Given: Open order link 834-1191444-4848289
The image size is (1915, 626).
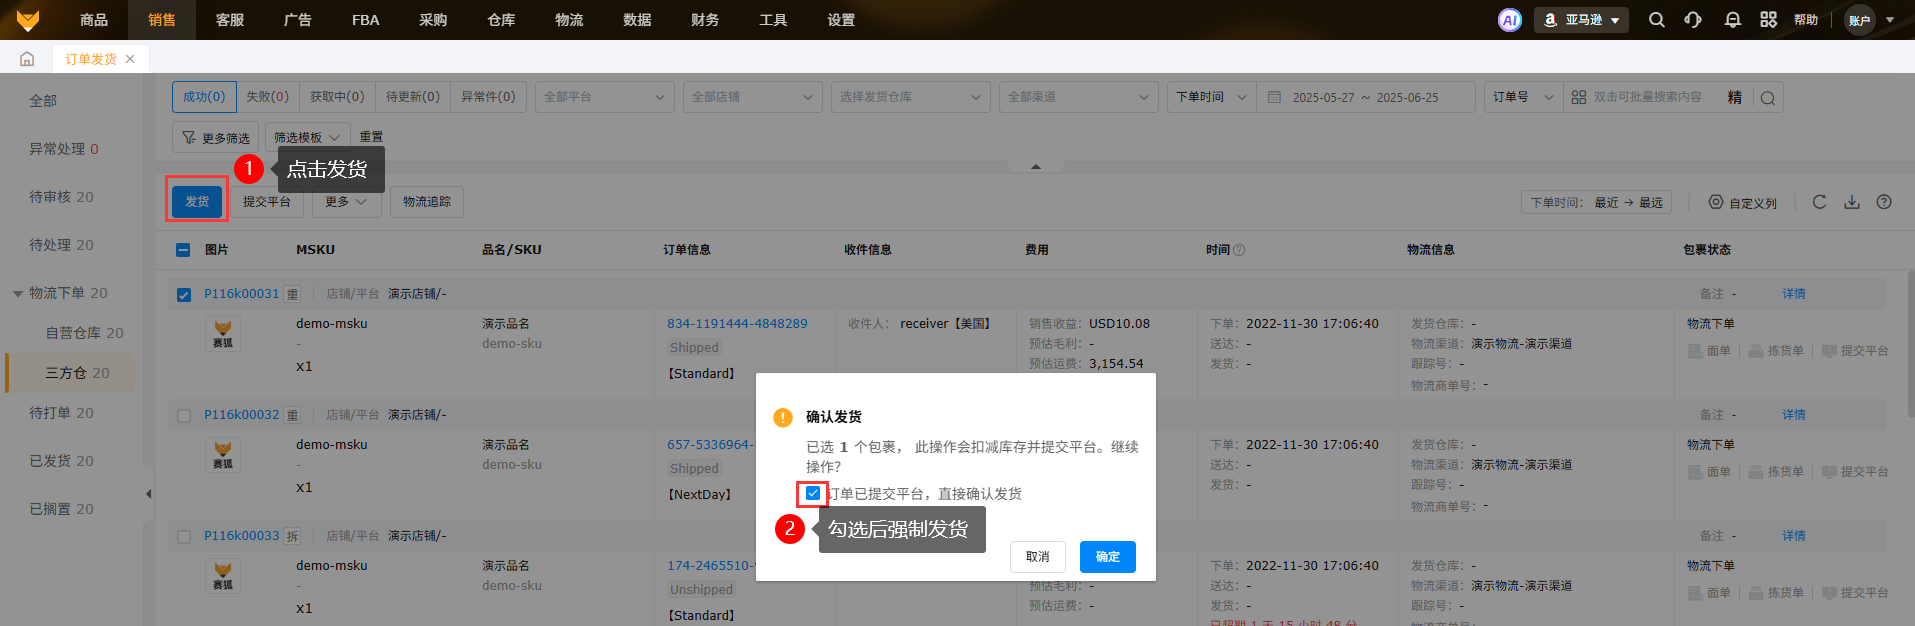Looking at the screenshot, I should click(737, 324).
